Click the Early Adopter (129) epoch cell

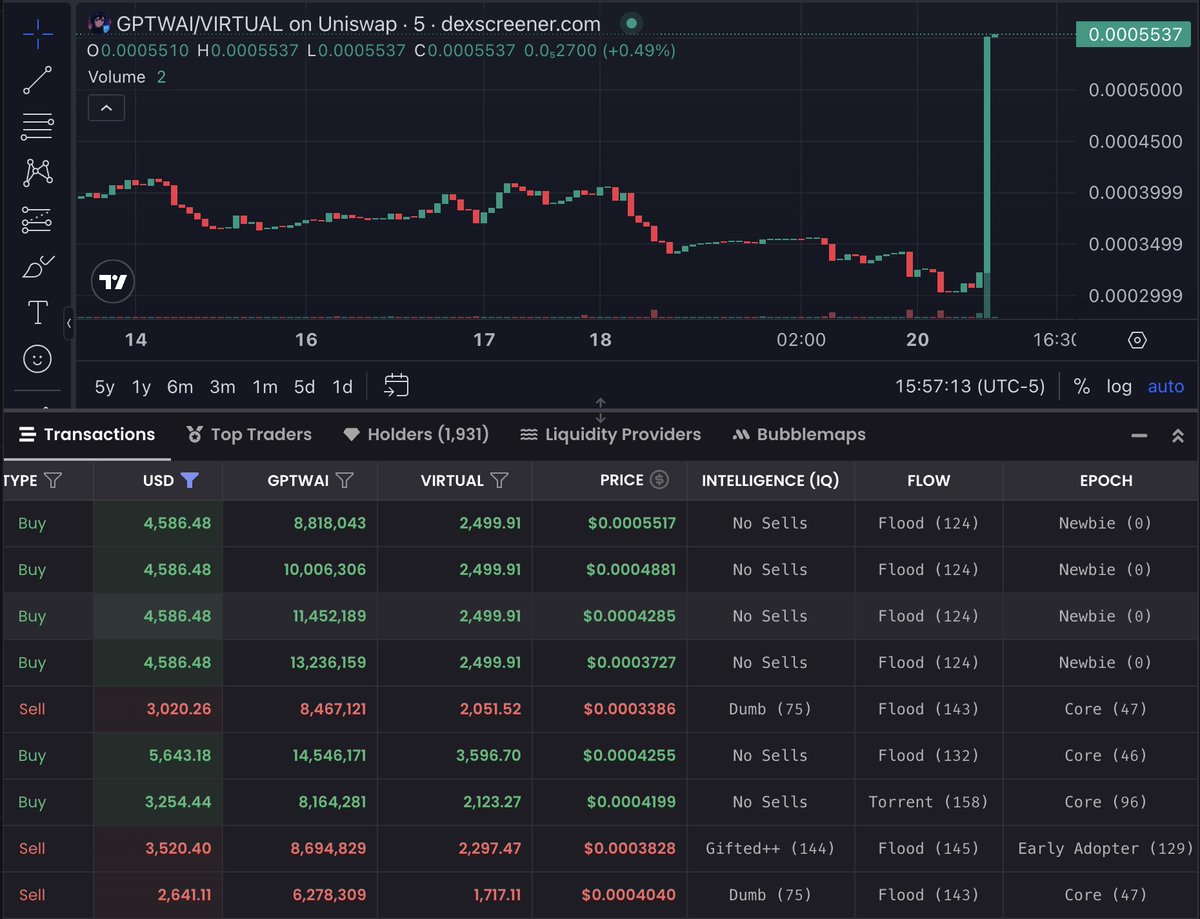click(x=1106, y=848)
